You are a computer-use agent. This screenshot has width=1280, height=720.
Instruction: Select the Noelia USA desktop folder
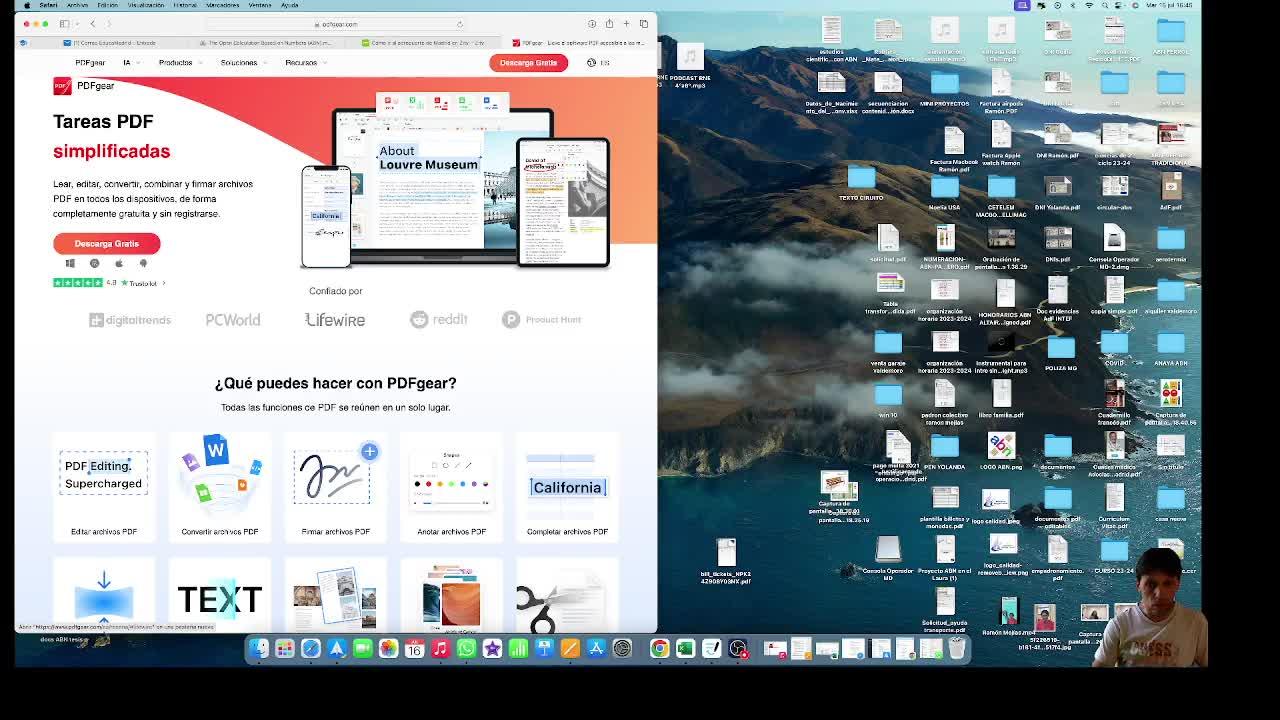click(x=945, y=192)
